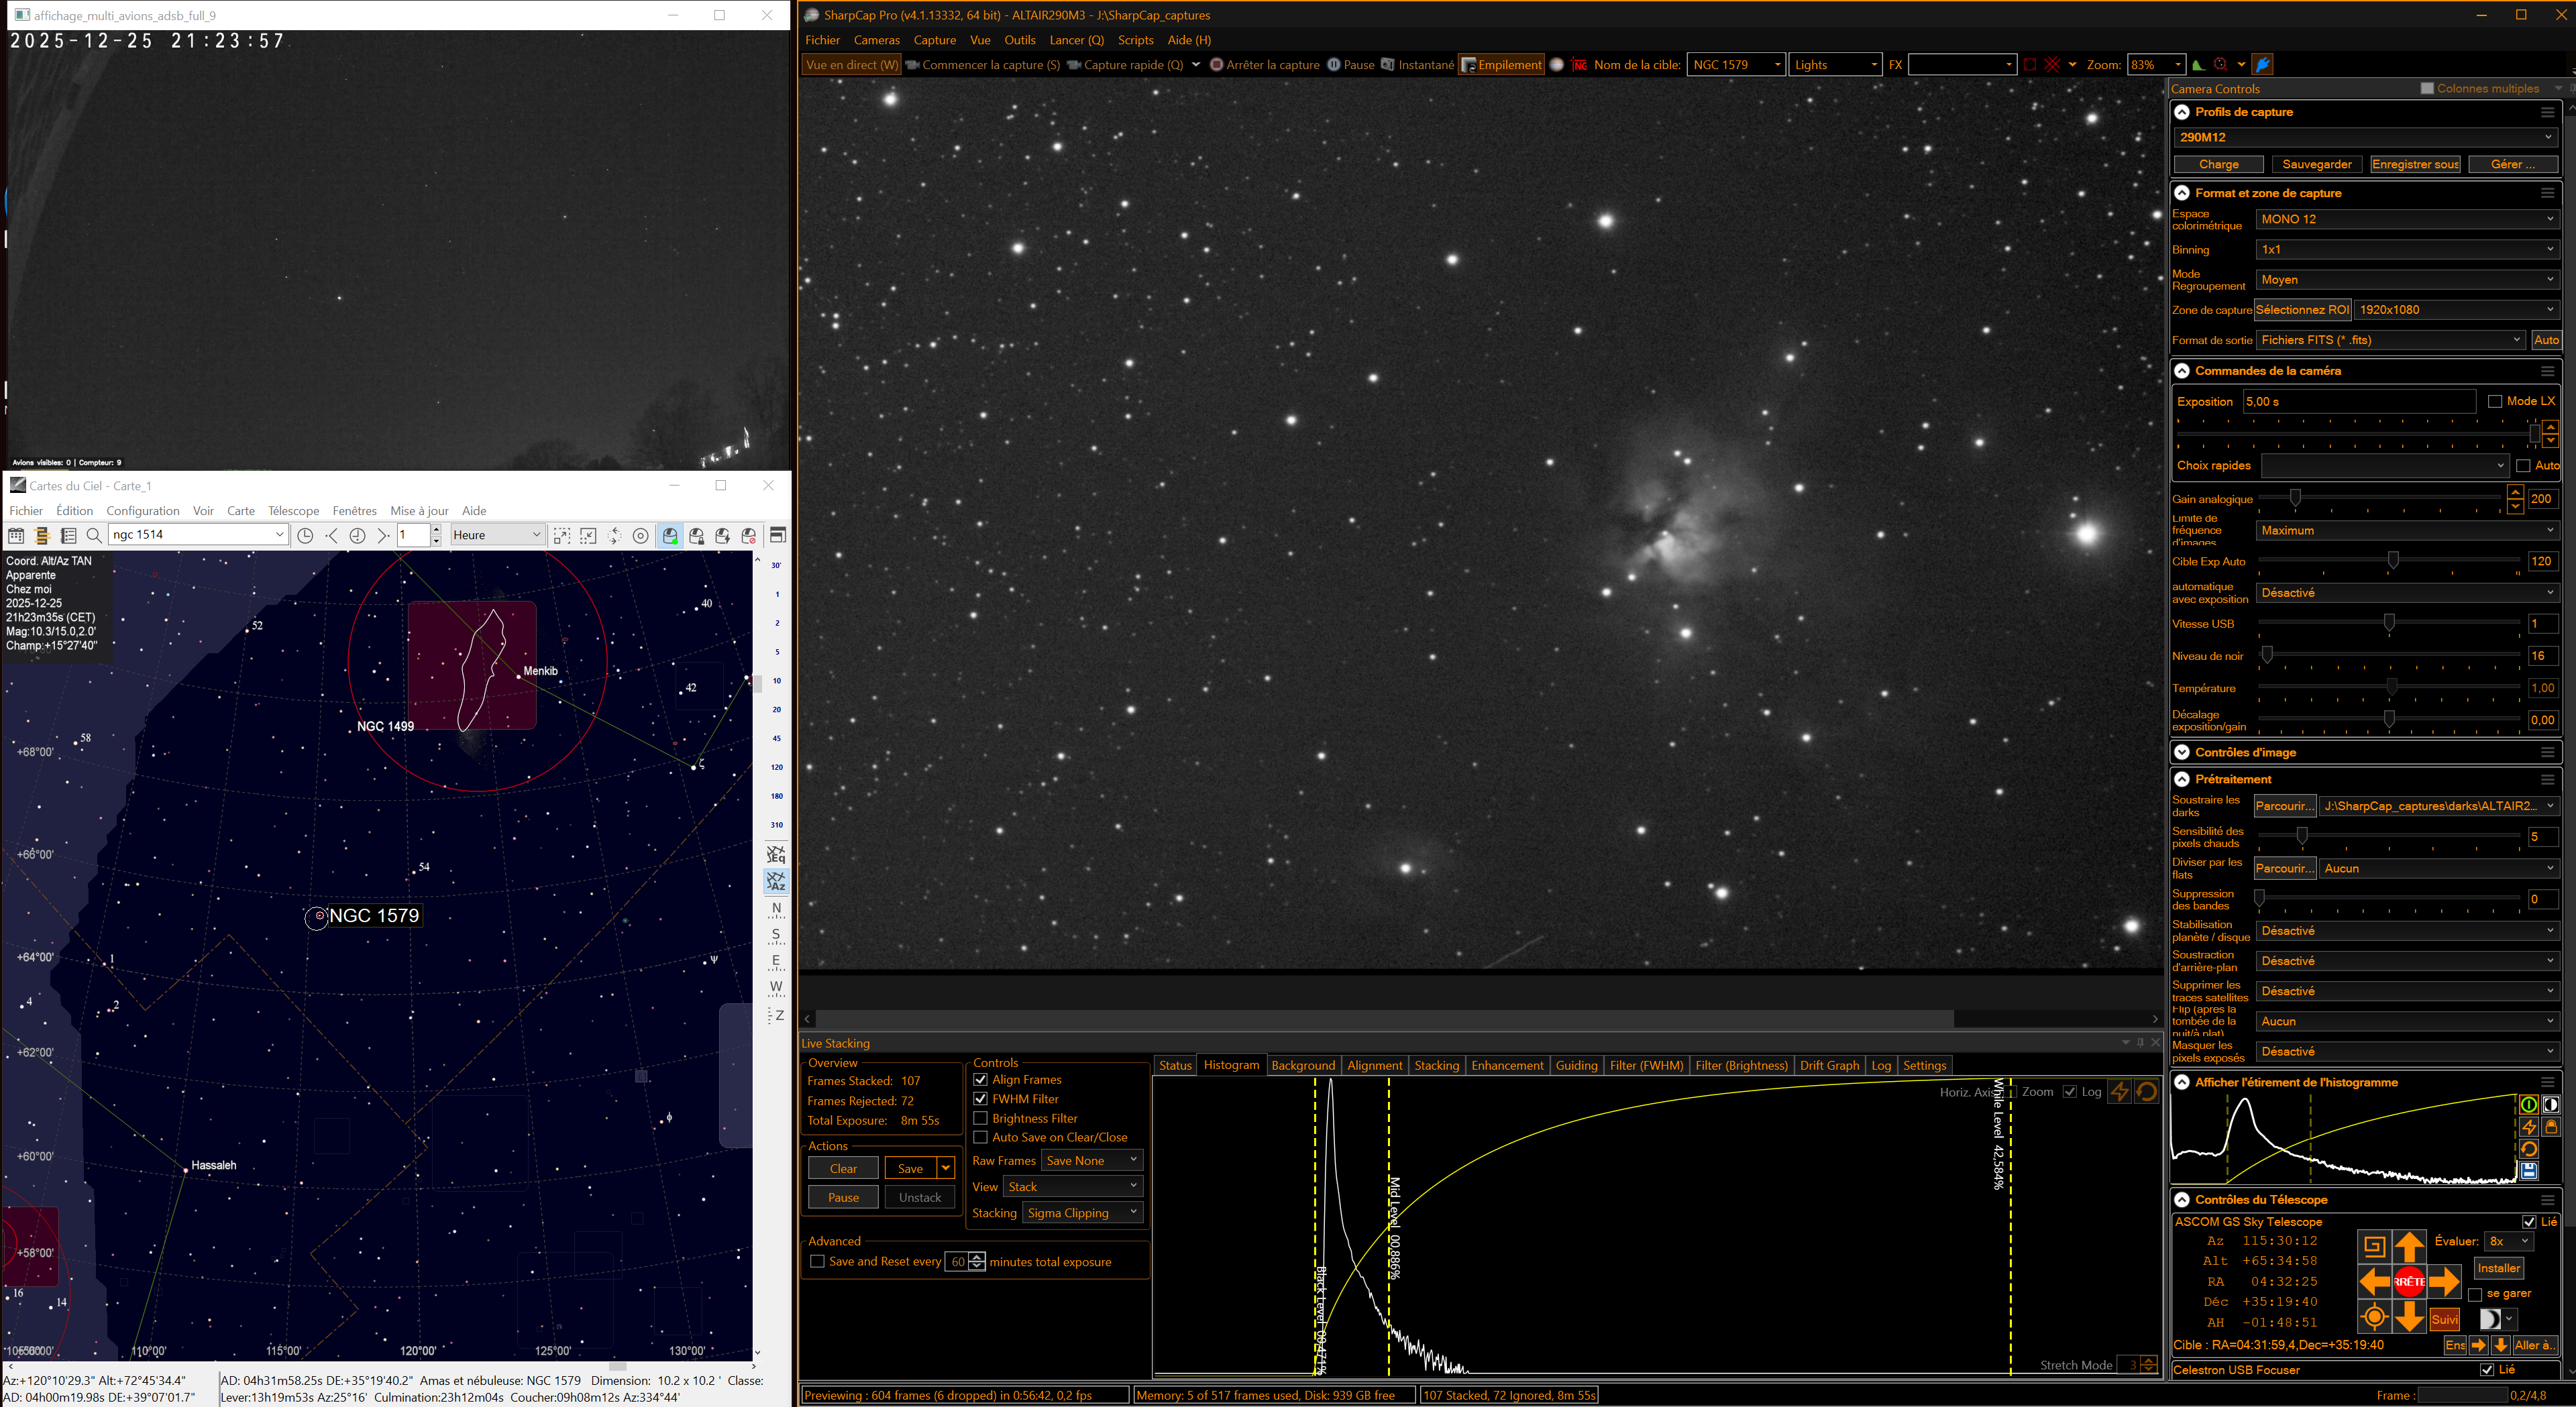2576x1407 pixels.
Task: Reset stretch with circular arrow in Live Stacking histogram
Action: pos(2146,1092)
